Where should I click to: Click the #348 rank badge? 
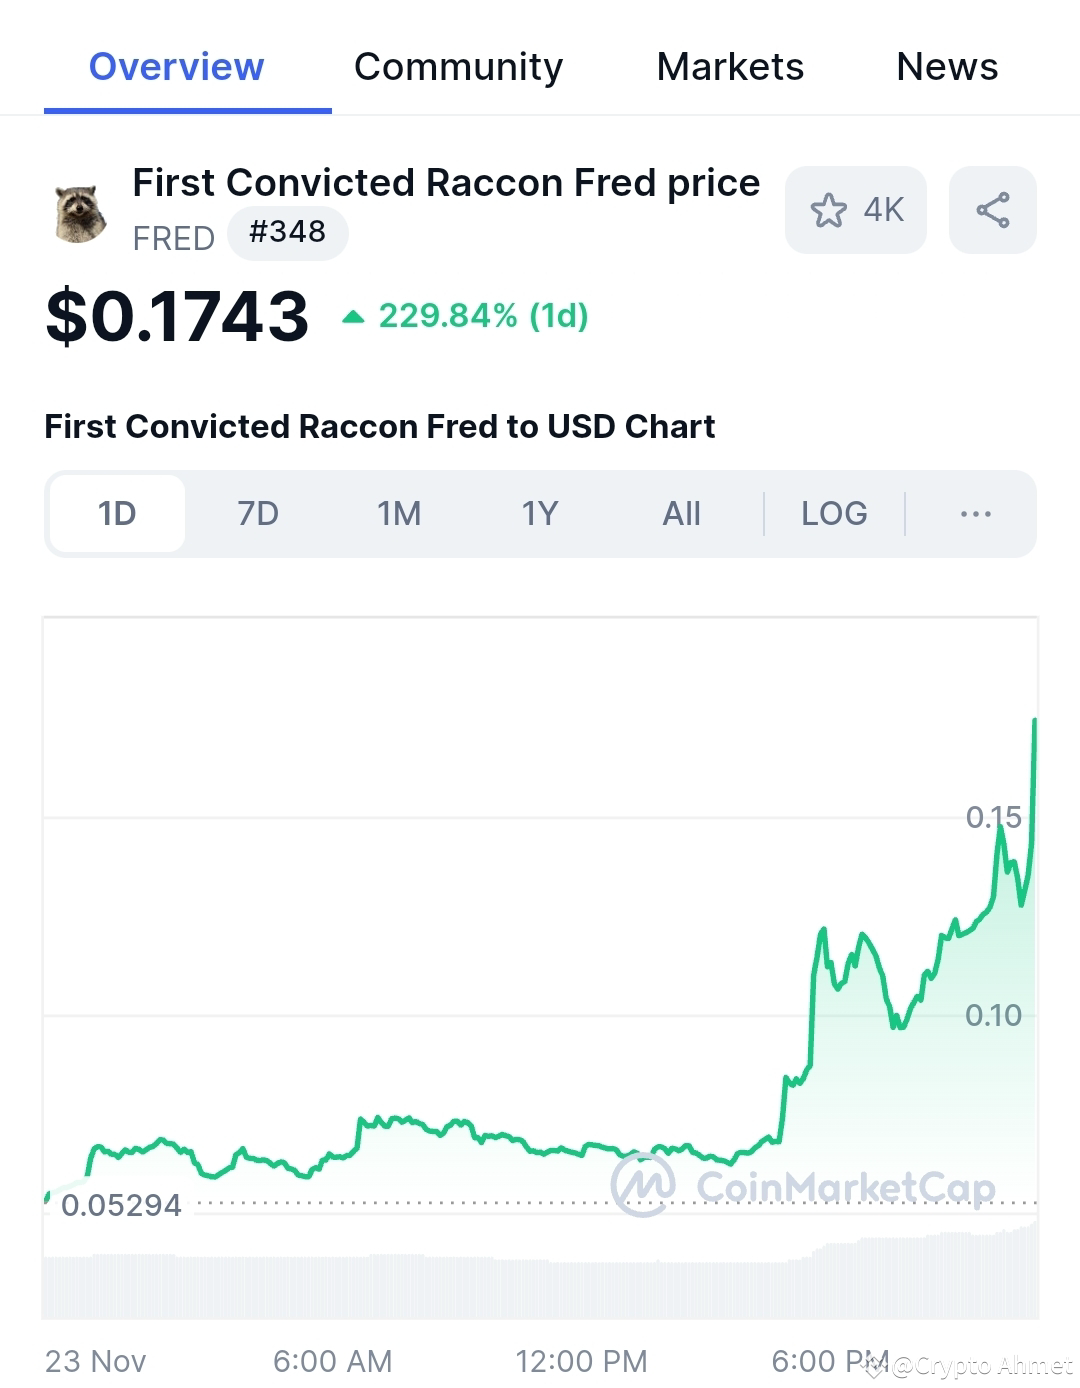click(288, 232)
